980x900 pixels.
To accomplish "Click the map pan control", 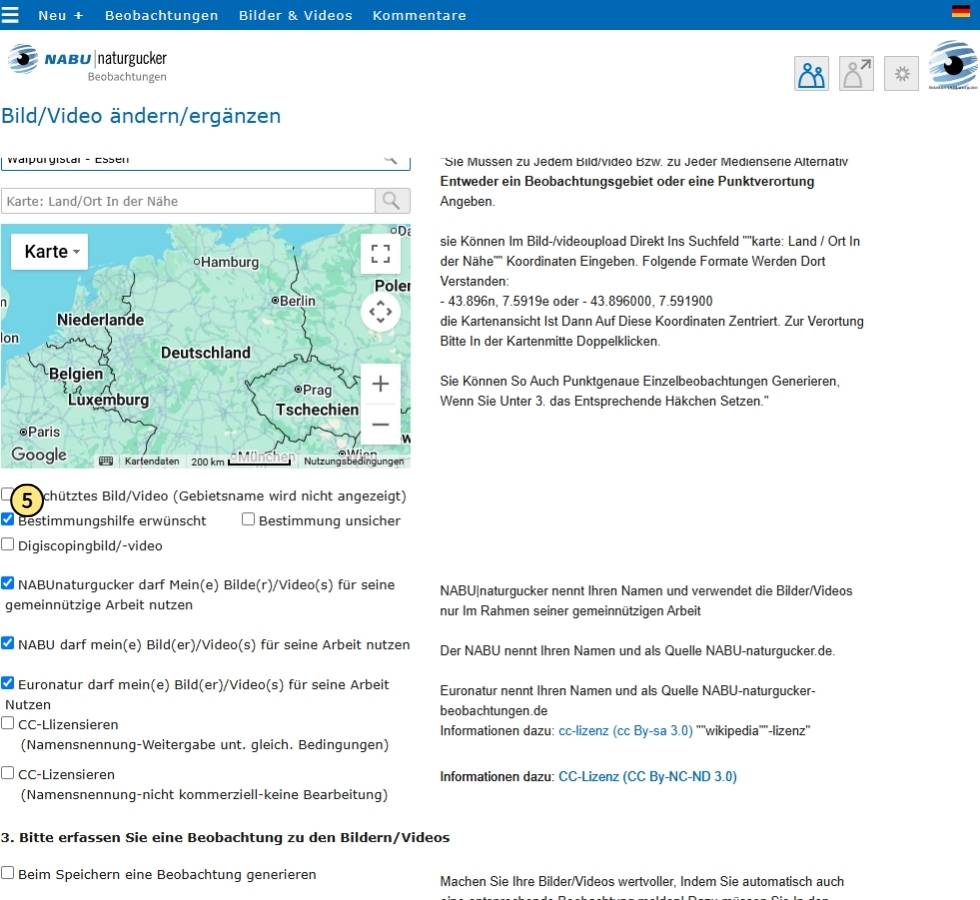I will [381, 311].
